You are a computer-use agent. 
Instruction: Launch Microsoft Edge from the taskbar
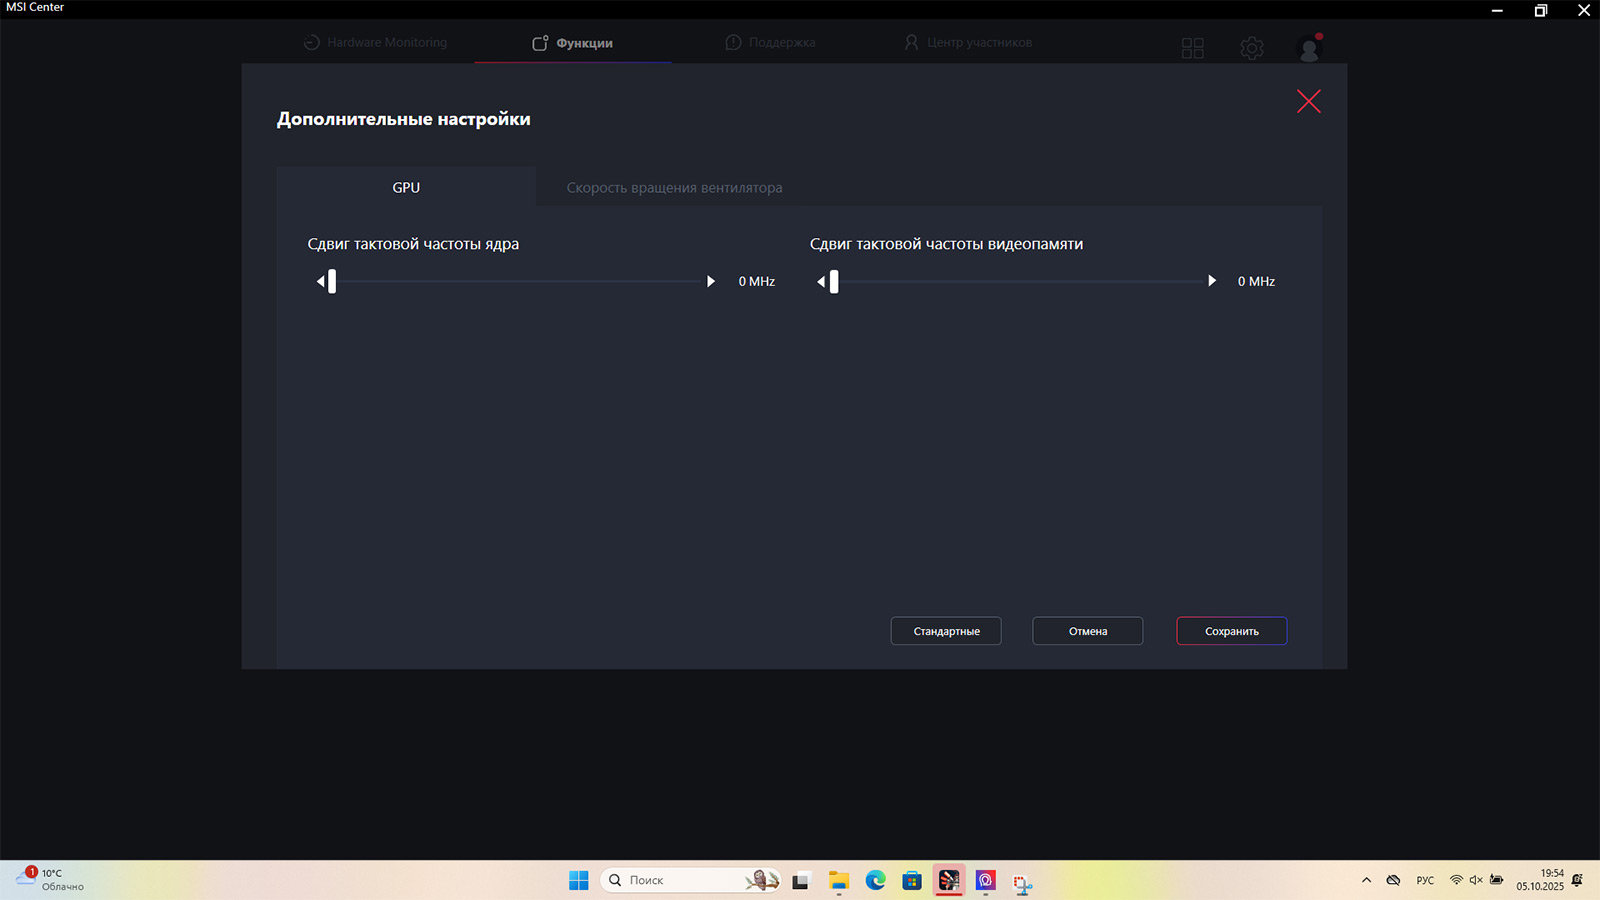click(x=875, y=880)
